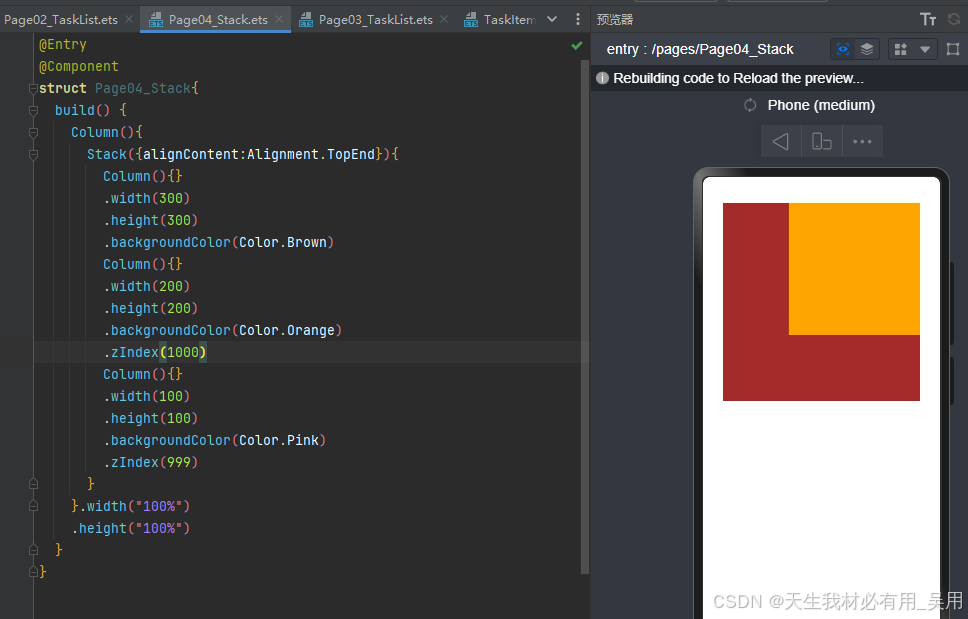Click the .width(300) code line
Screen dimensions: 968x619
[x=146, y=198]
